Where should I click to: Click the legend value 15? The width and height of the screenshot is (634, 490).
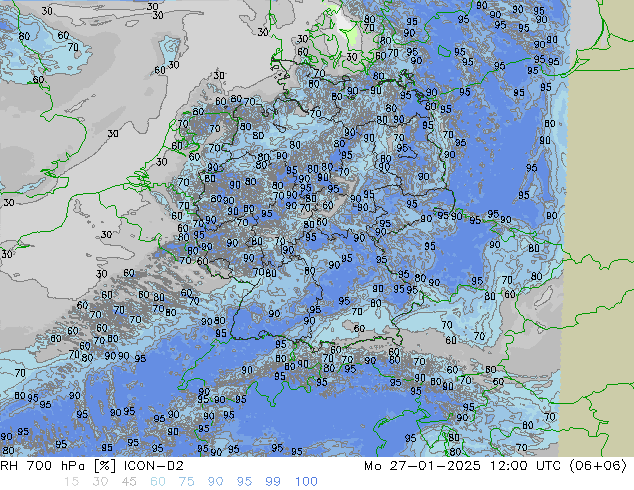[71, 482]
